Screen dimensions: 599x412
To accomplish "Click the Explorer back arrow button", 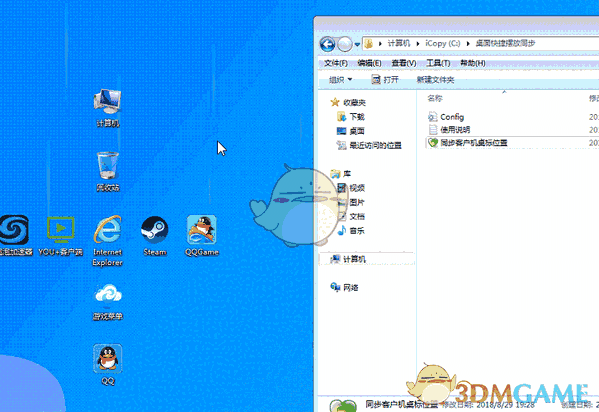I will coord(327,44).
